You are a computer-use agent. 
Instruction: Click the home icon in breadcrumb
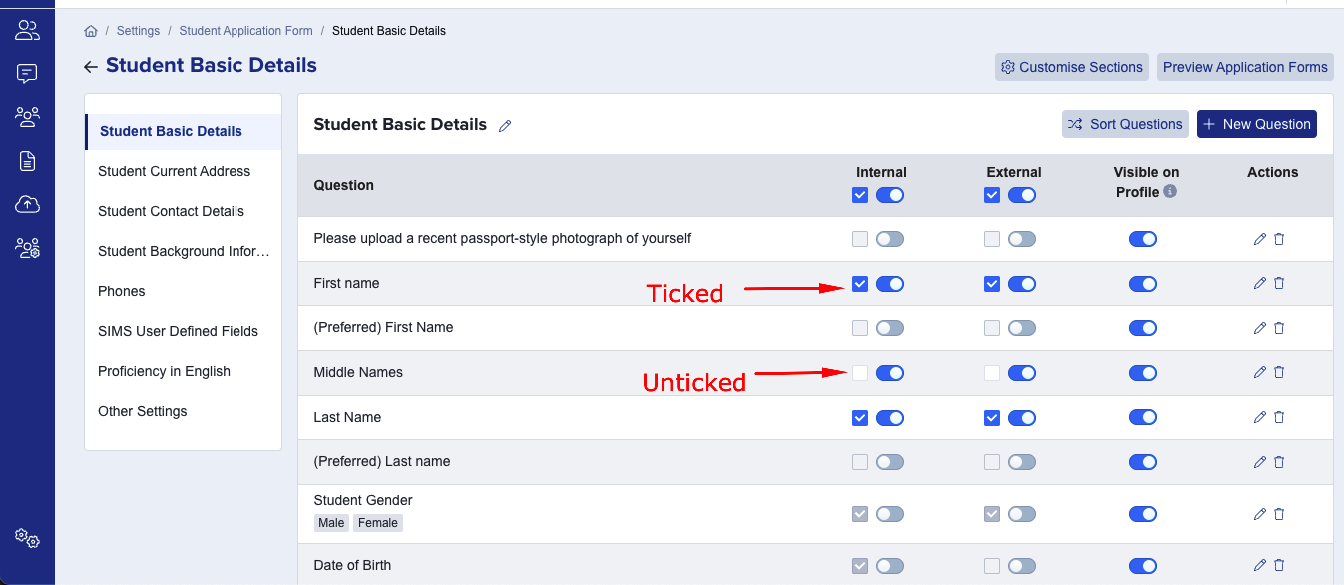[x=91, y=31]
